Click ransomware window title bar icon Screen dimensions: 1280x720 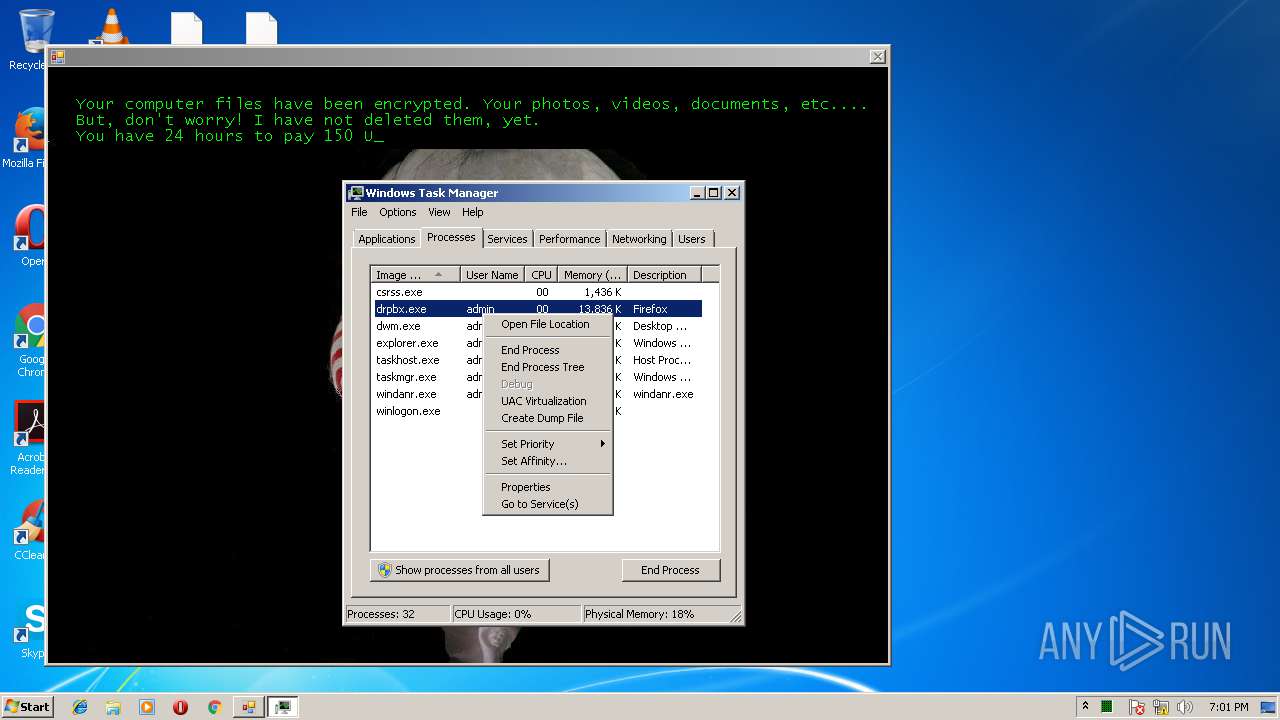58,57
